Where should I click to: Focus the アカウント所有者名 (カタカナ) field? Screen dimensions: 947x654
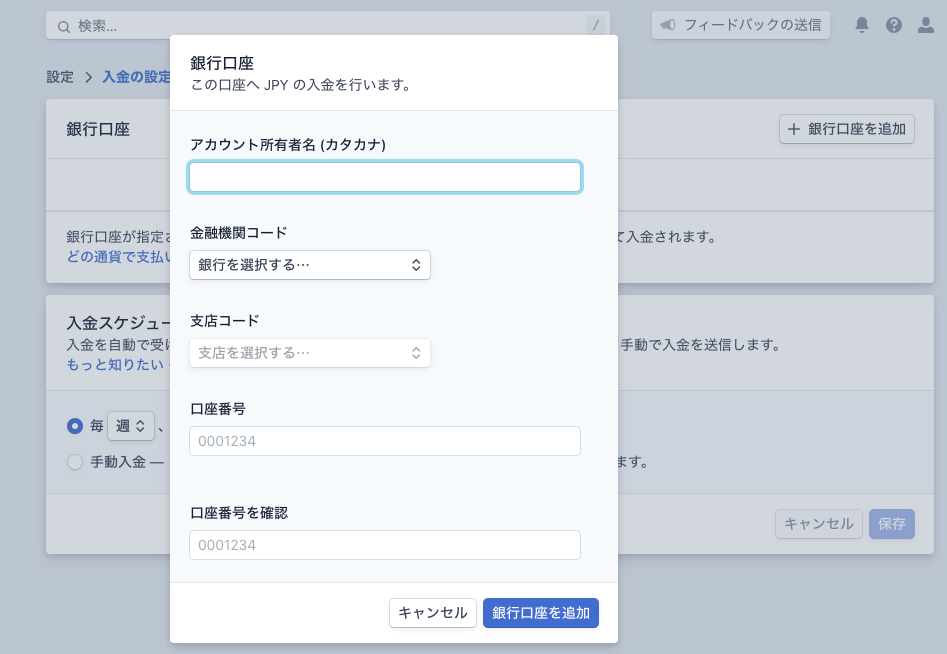point(384,177)
